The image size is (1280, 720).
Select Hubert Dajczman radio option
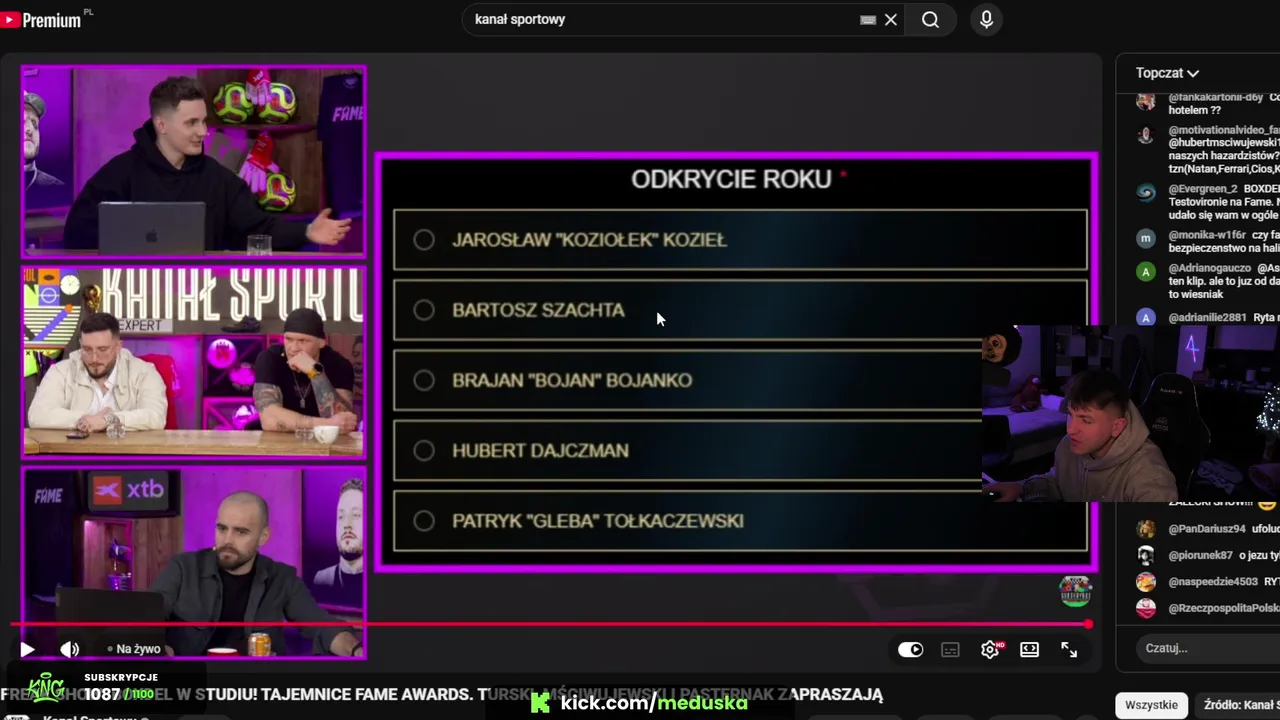click(424, 451)
